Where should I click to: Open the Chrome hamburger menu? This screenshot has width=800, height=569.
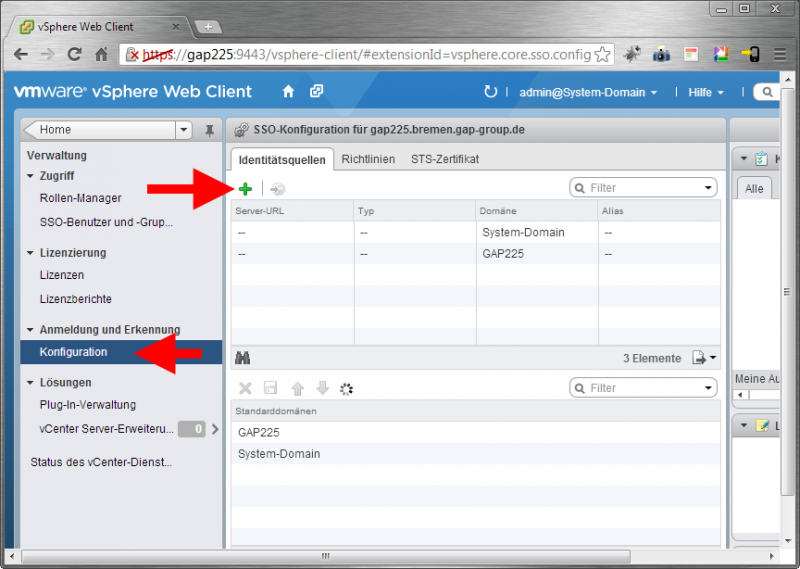778,54
